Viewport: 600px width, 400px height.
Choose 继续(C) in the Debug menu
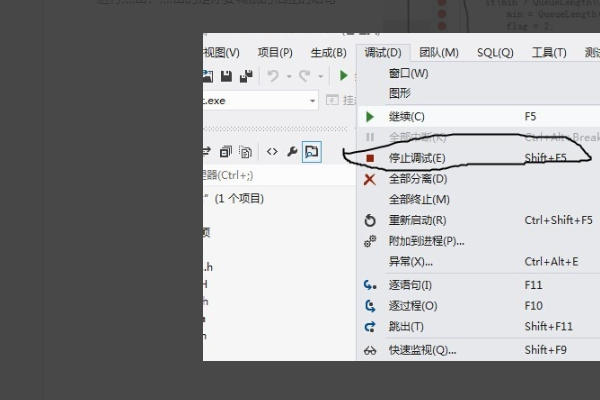click(406, 116)
